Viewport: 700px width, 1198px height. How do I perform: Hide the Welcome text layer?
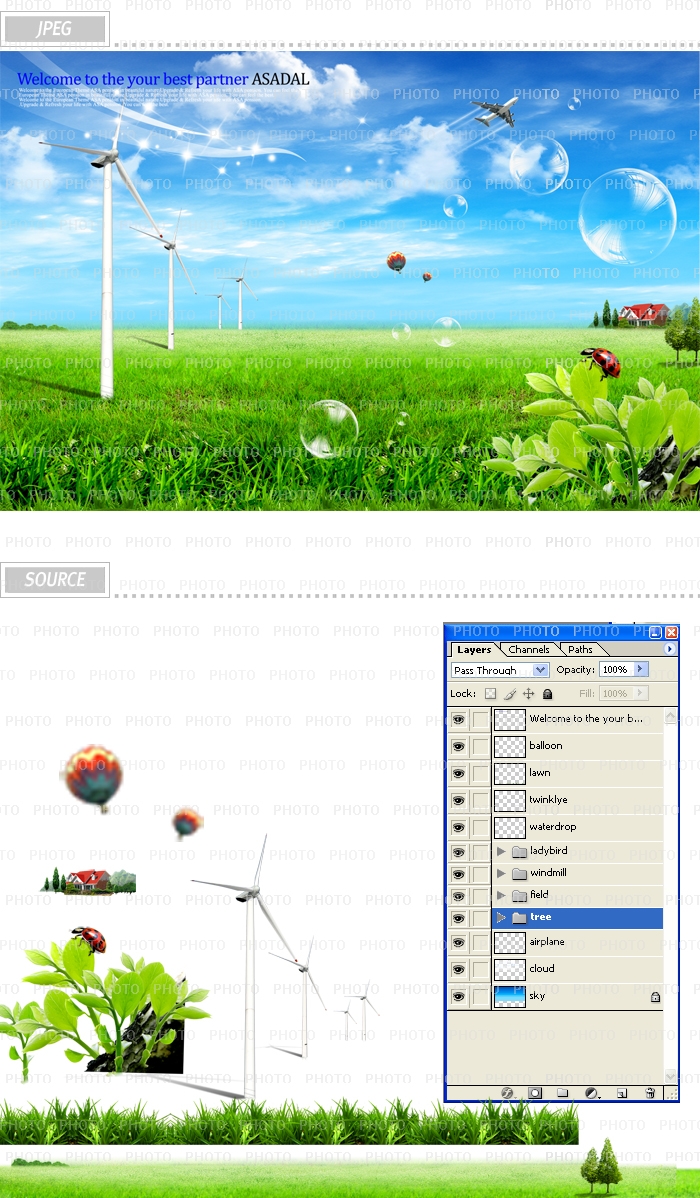459,719
